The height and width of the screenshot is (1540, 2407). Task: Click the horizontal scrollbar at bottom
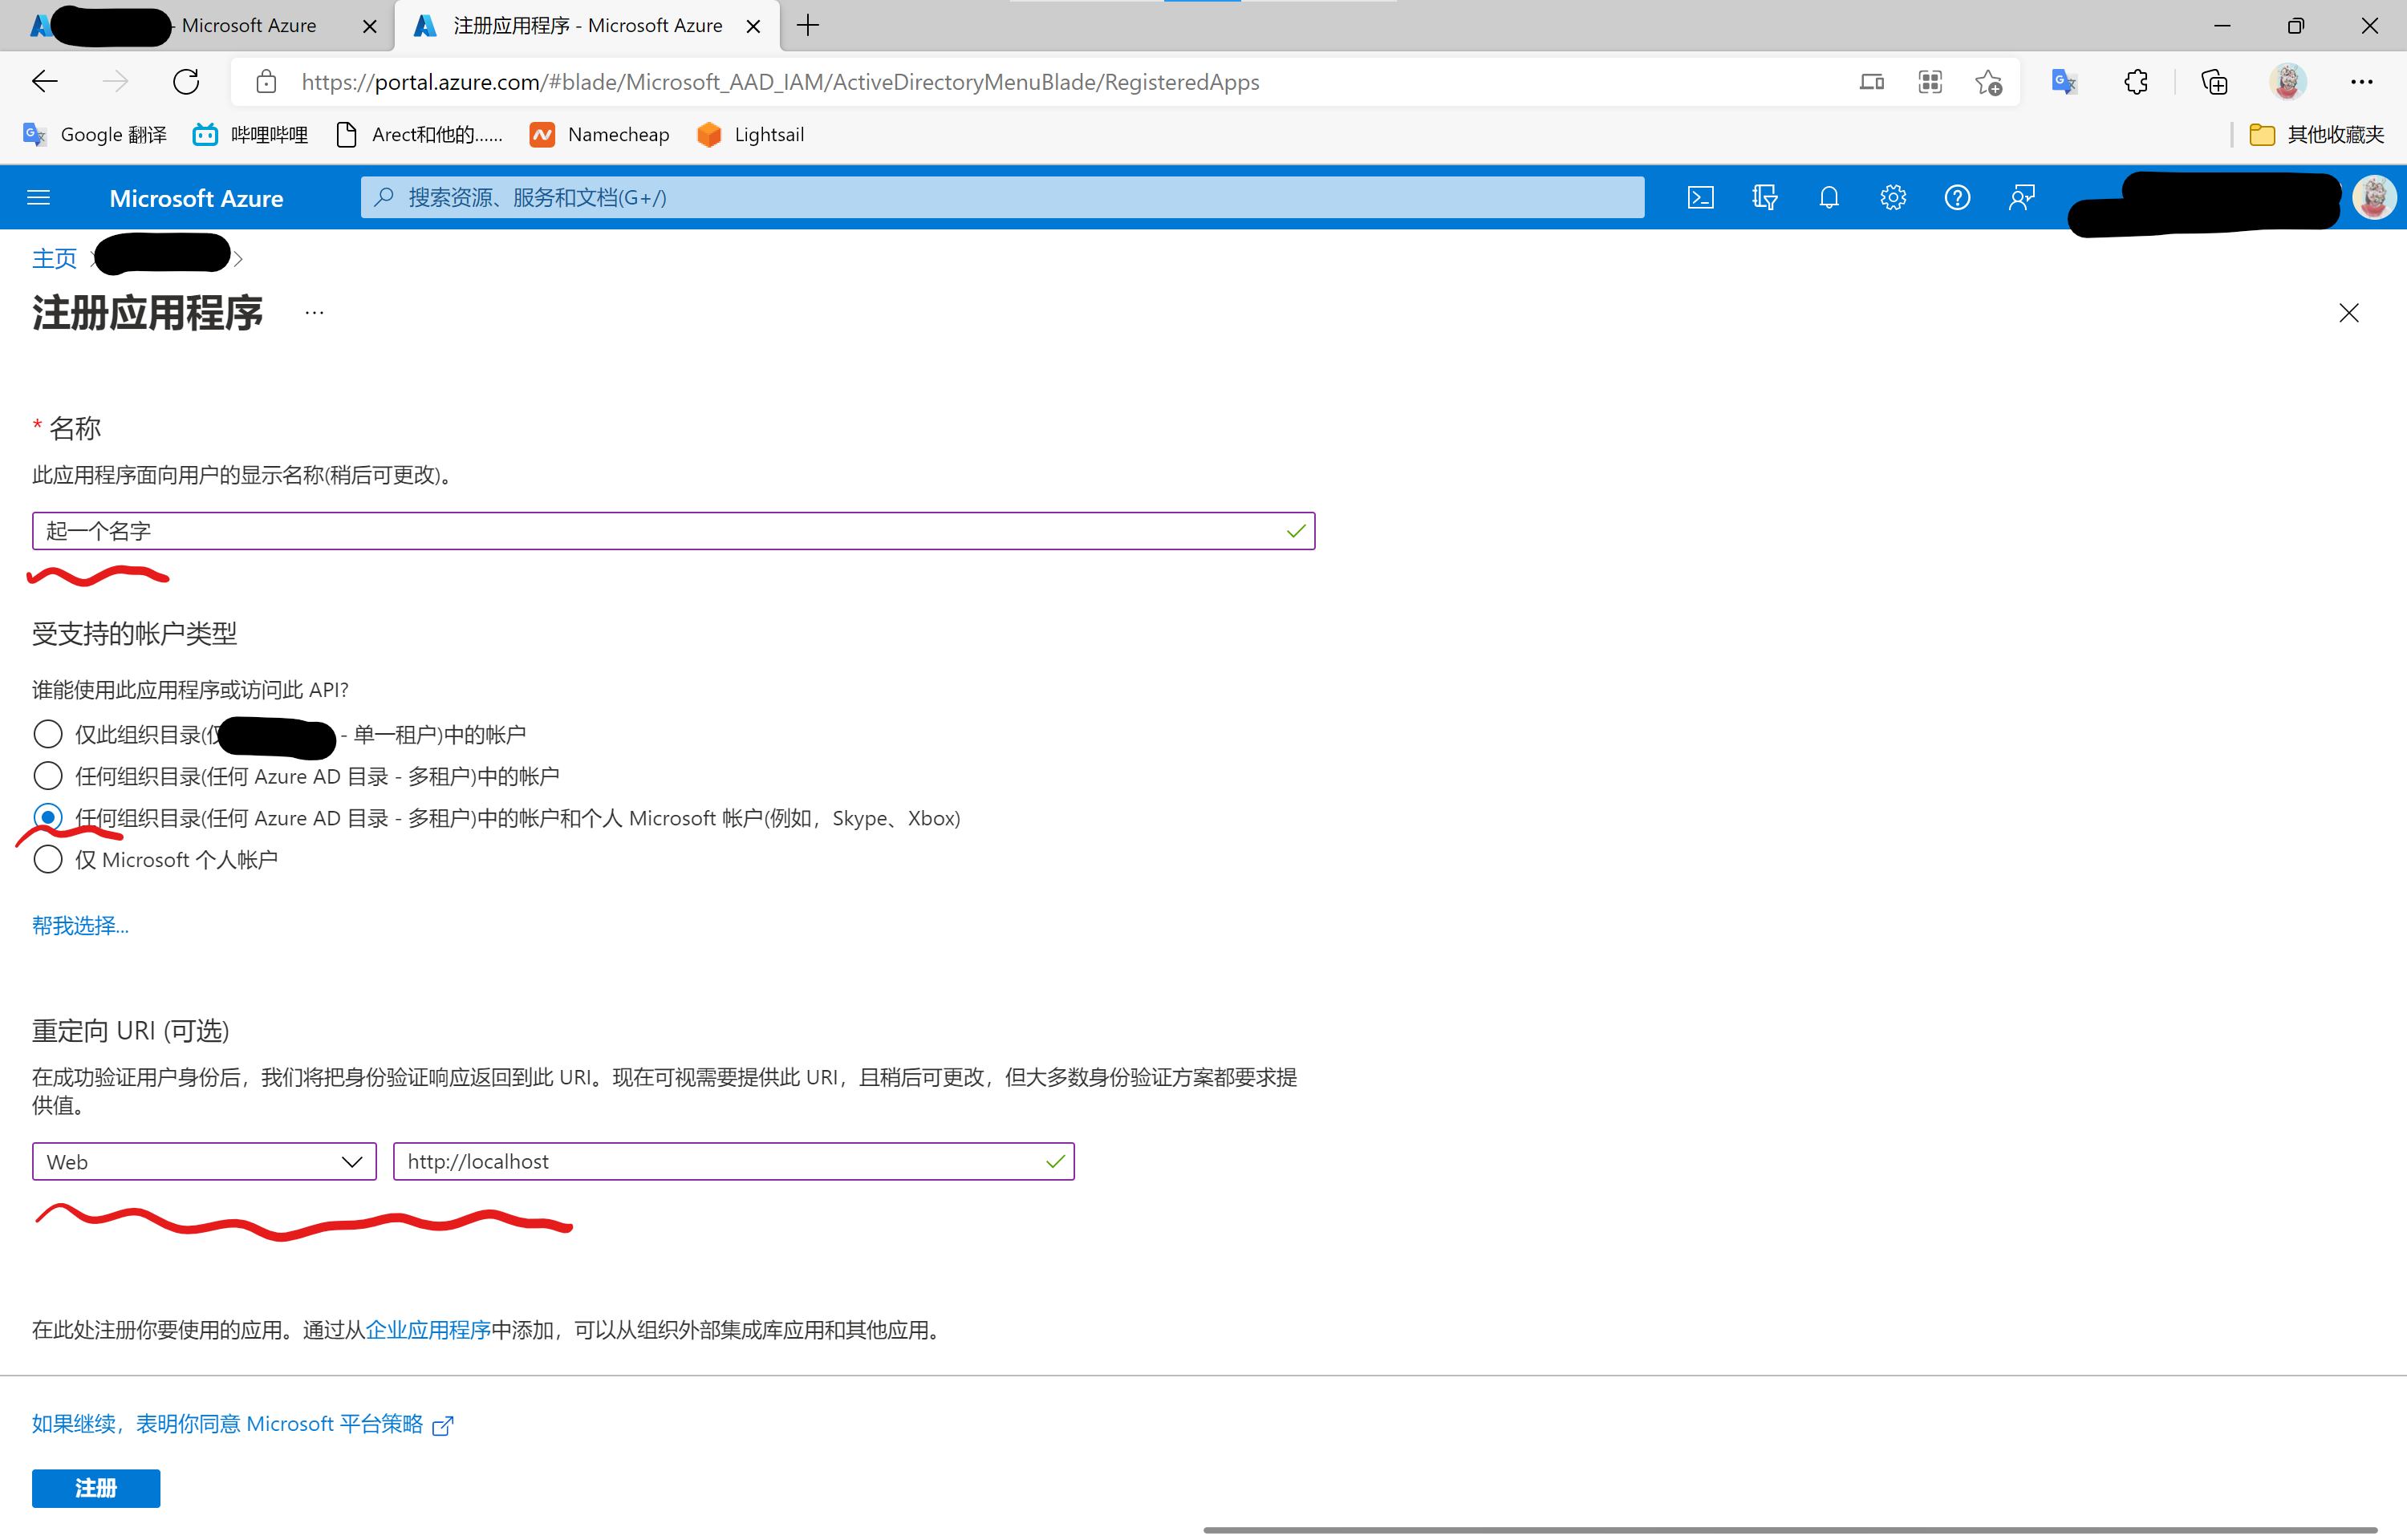(1790, 1529)
